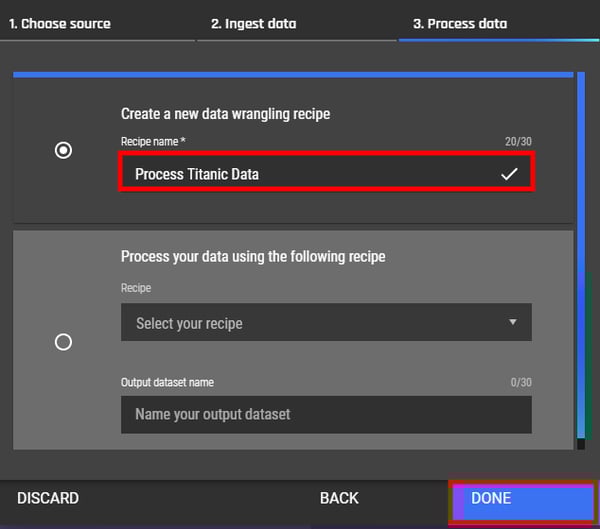Go to the '1. Choose source' tab
The image size is (600, 529).
(x=60, y=24)
